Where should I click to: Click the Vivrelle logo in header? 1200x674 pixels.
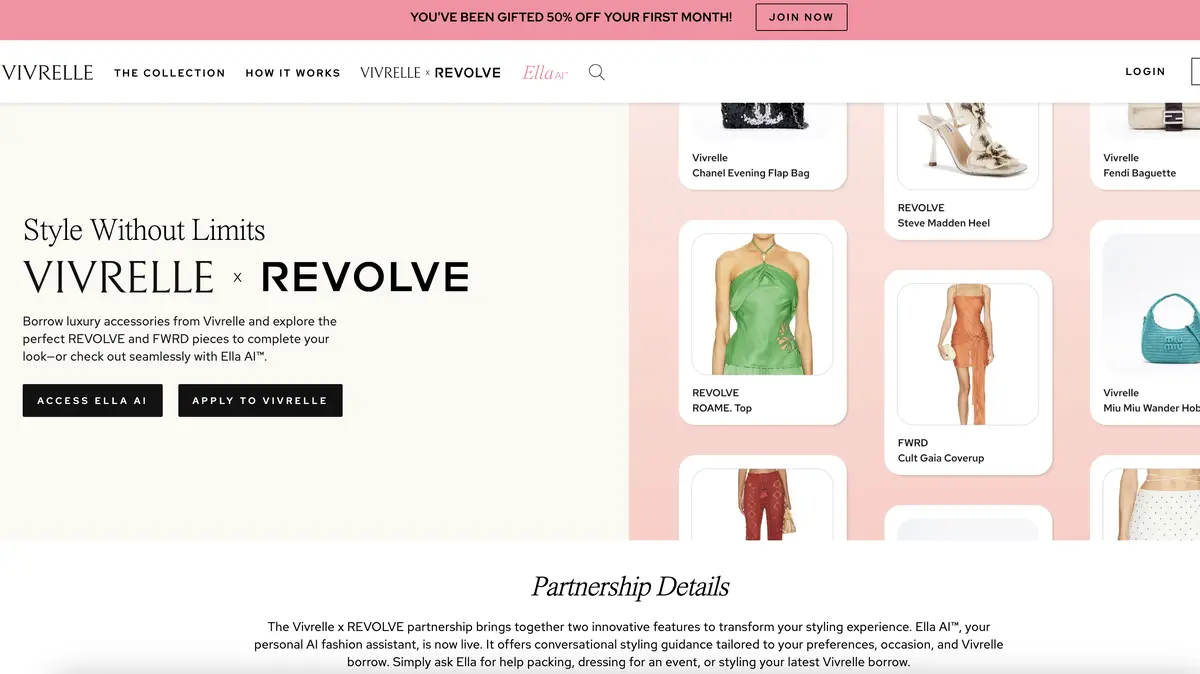point(47,72)
